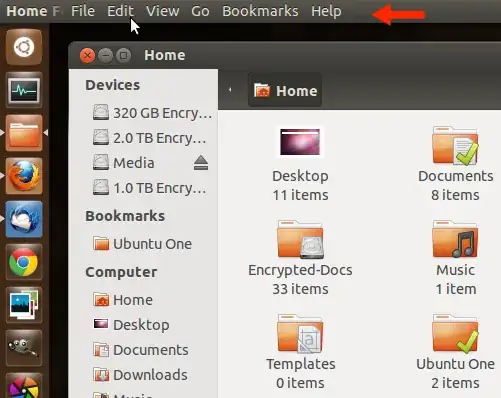Open the View menu
Screen dimensions: 501x398
click(163, 11)
